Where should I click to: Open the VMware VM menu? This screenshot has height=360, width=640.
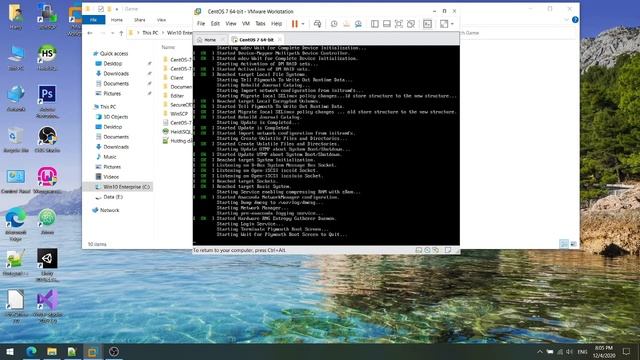click(x=246, y=24)
